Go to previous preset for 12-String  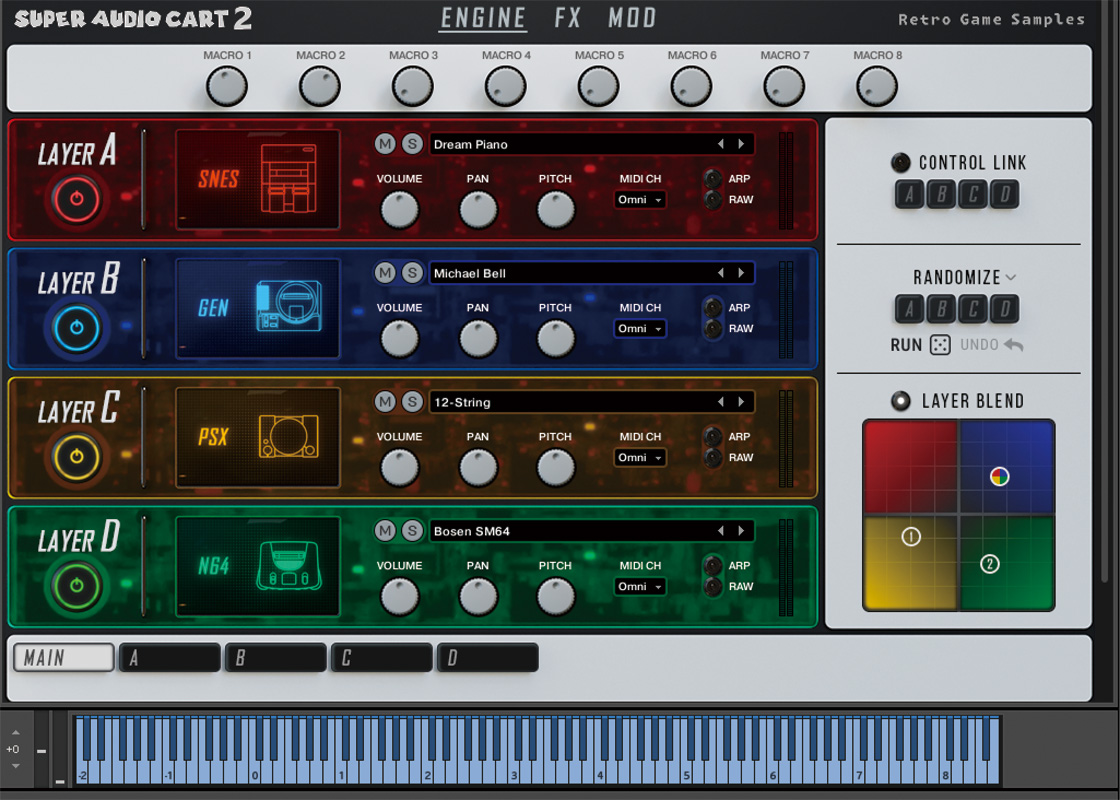[x=721, y=402]
